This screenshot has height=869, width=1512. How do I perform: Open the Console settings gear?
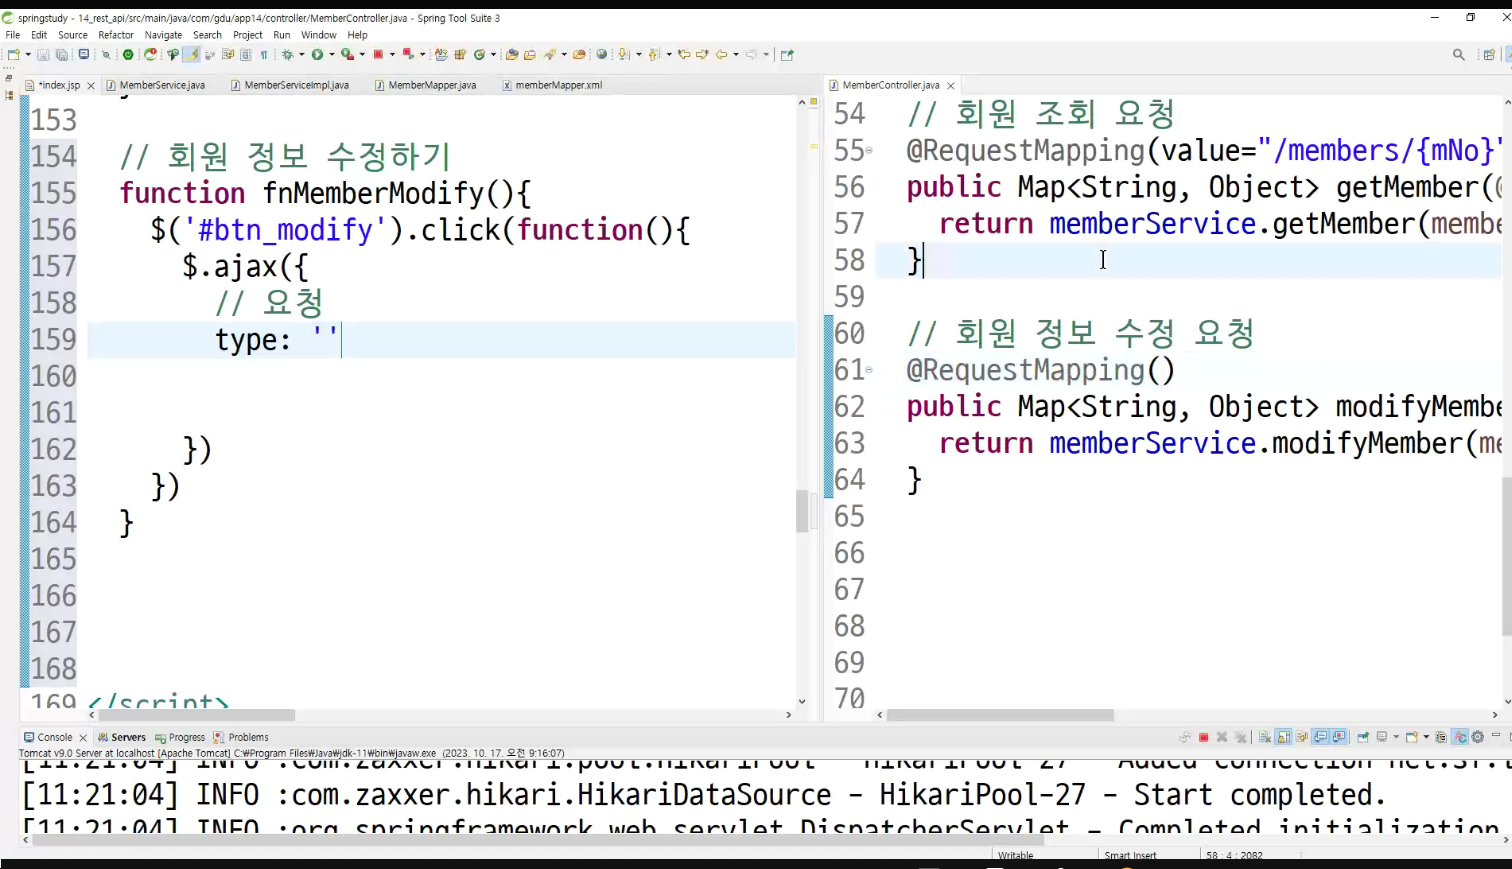1478,737
